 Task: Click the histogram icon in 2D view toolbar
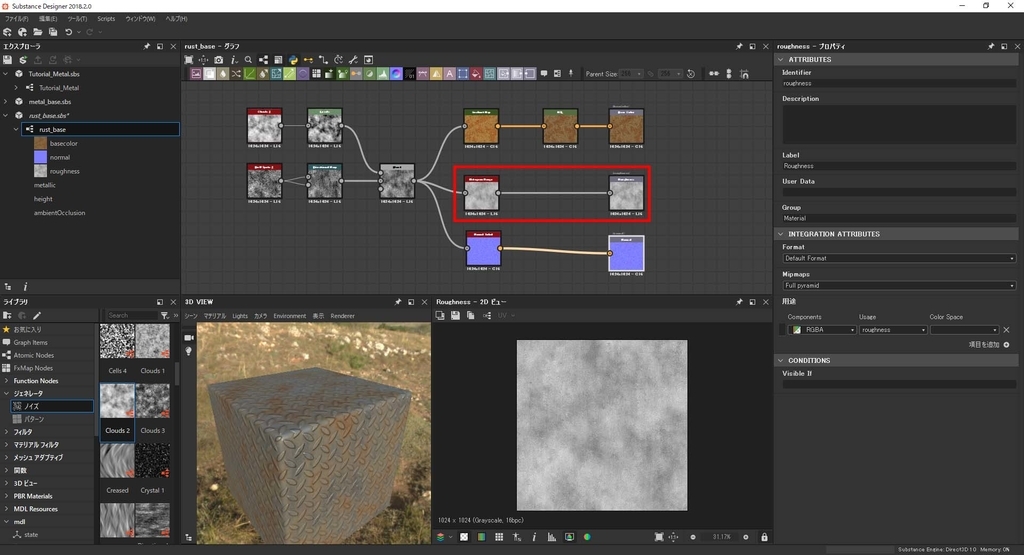[550, 537]
